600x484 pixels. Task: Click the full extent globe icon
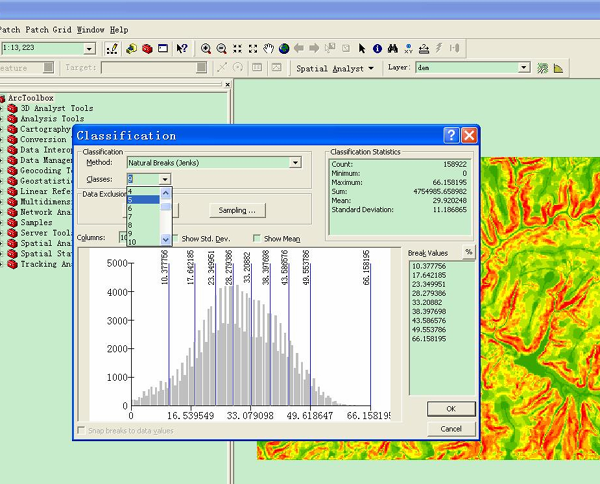click(x=284, y=48)
